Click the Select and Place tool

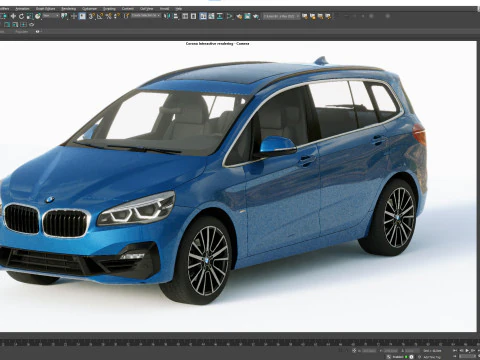pos(38,16)
